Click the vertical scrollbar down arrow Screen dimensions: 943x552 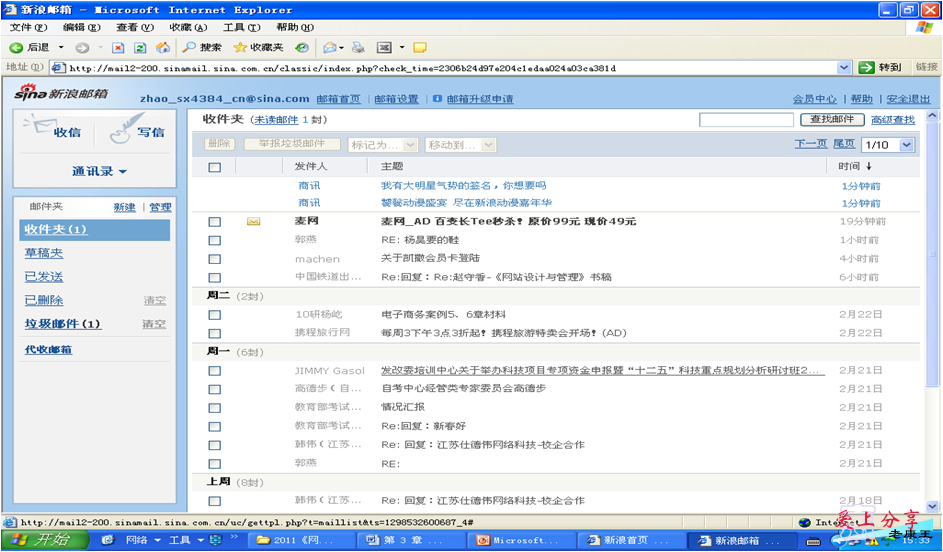pyautogui.click(x=932, y=506)
